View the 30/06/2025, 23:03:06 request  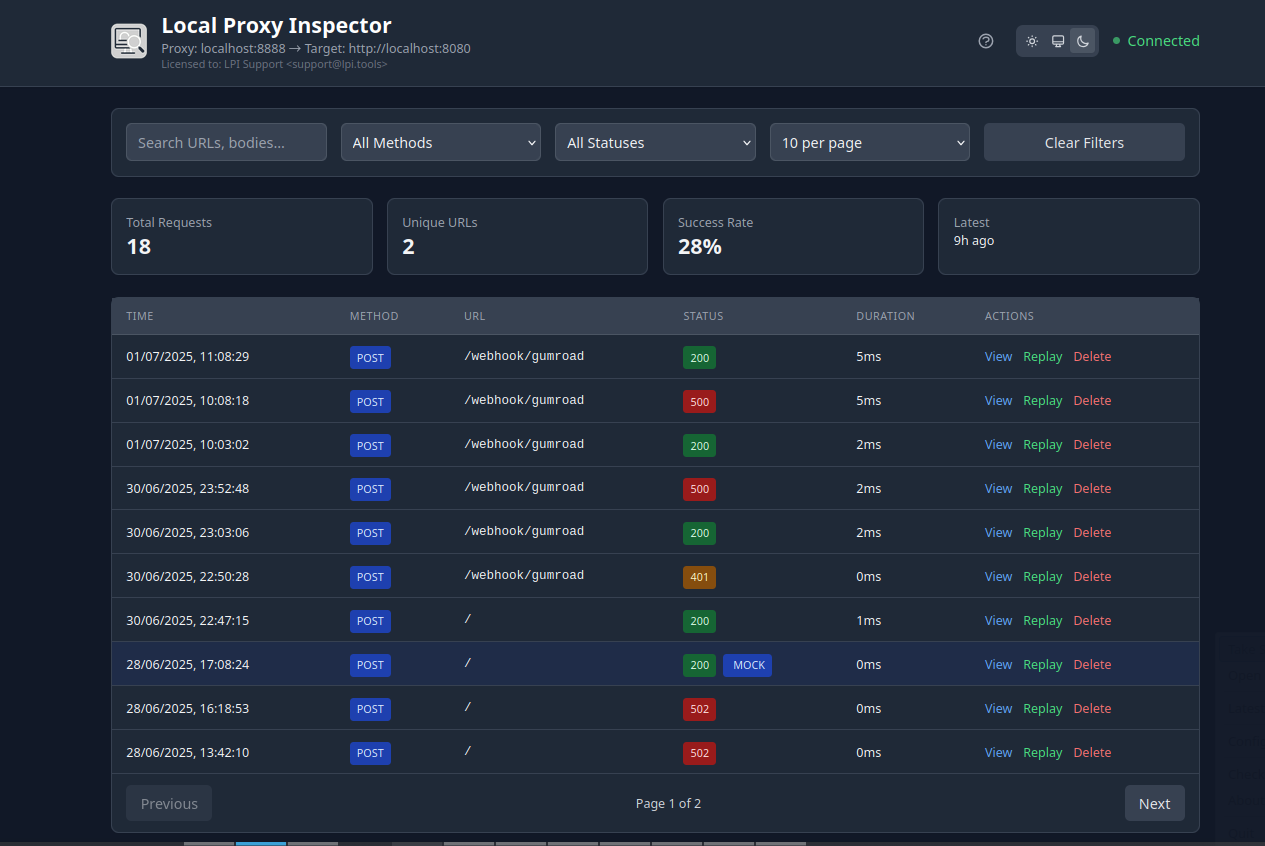pyautogui.click(x=998, y=532)
